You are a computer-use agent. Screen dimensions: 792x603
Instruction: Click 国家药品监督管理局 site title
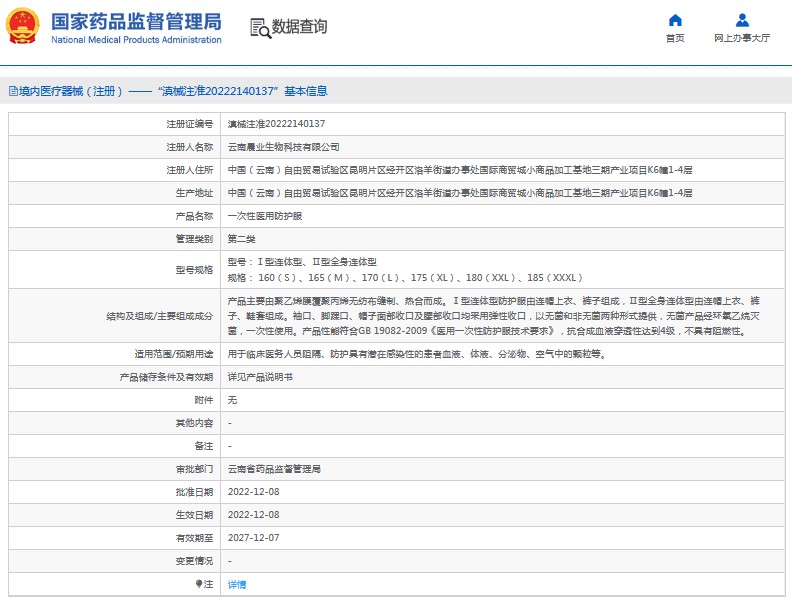point(136,22)
